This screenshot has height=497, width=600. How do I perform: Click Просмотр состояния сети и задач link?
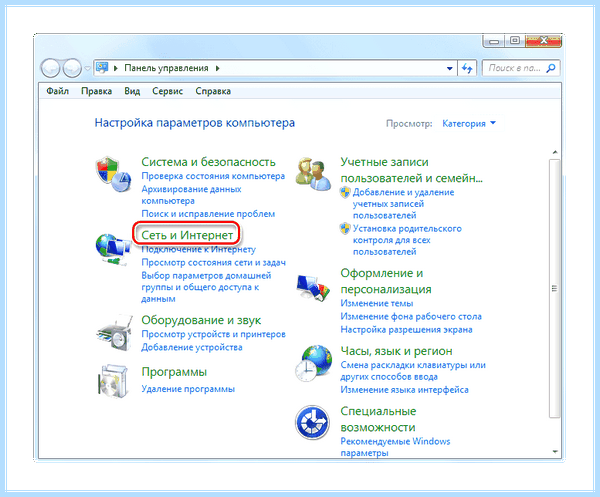pos(214,262)
